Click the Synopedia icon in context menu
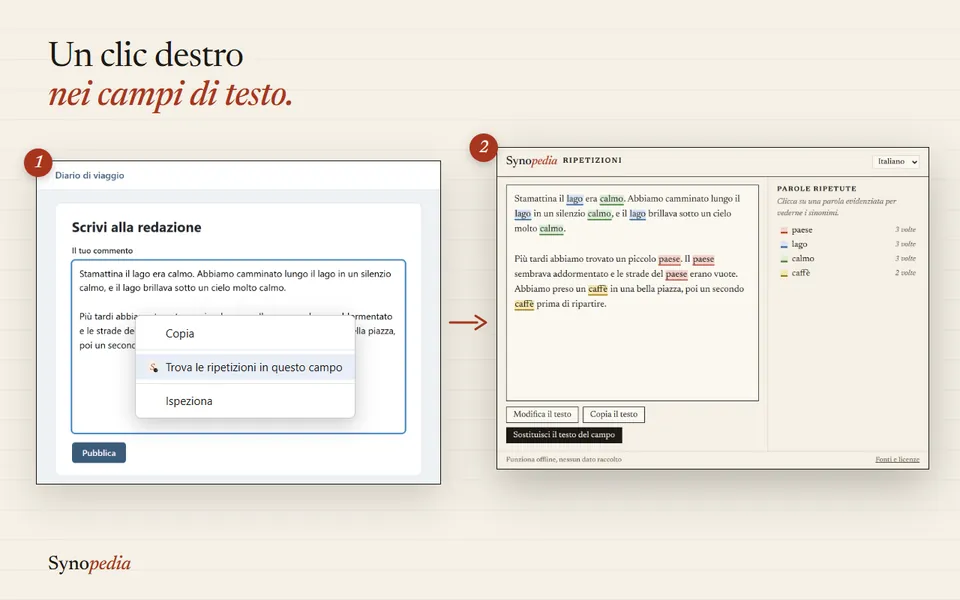The height and width of the screenshot is (600, 960). (154, 367)
